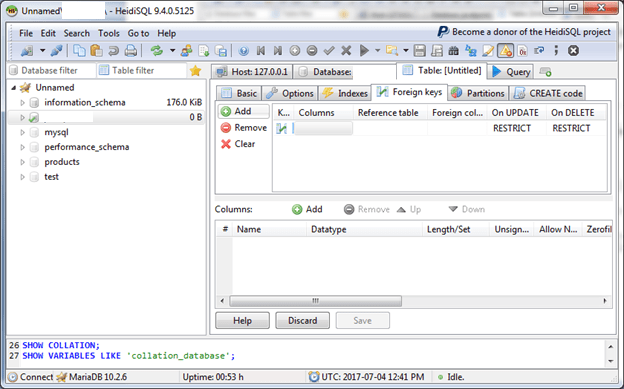
Task: Click the Replace text icon
Action: pos(471,51)
